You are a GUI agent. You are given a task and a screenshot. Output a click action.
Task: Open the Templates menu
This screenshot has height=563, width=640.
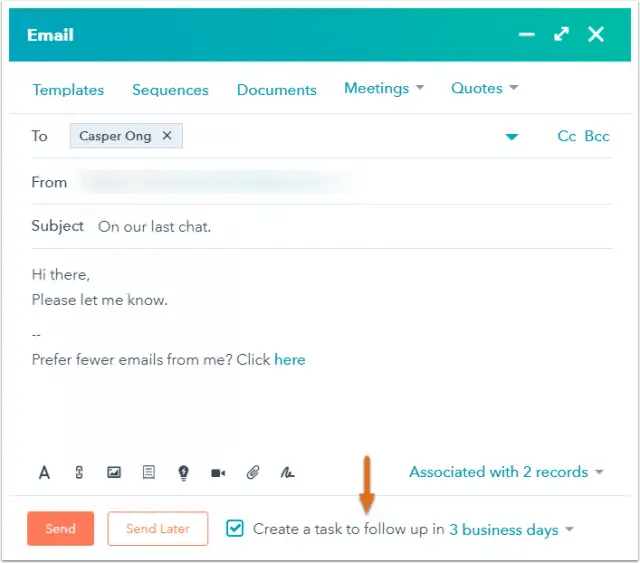(68, 90)
